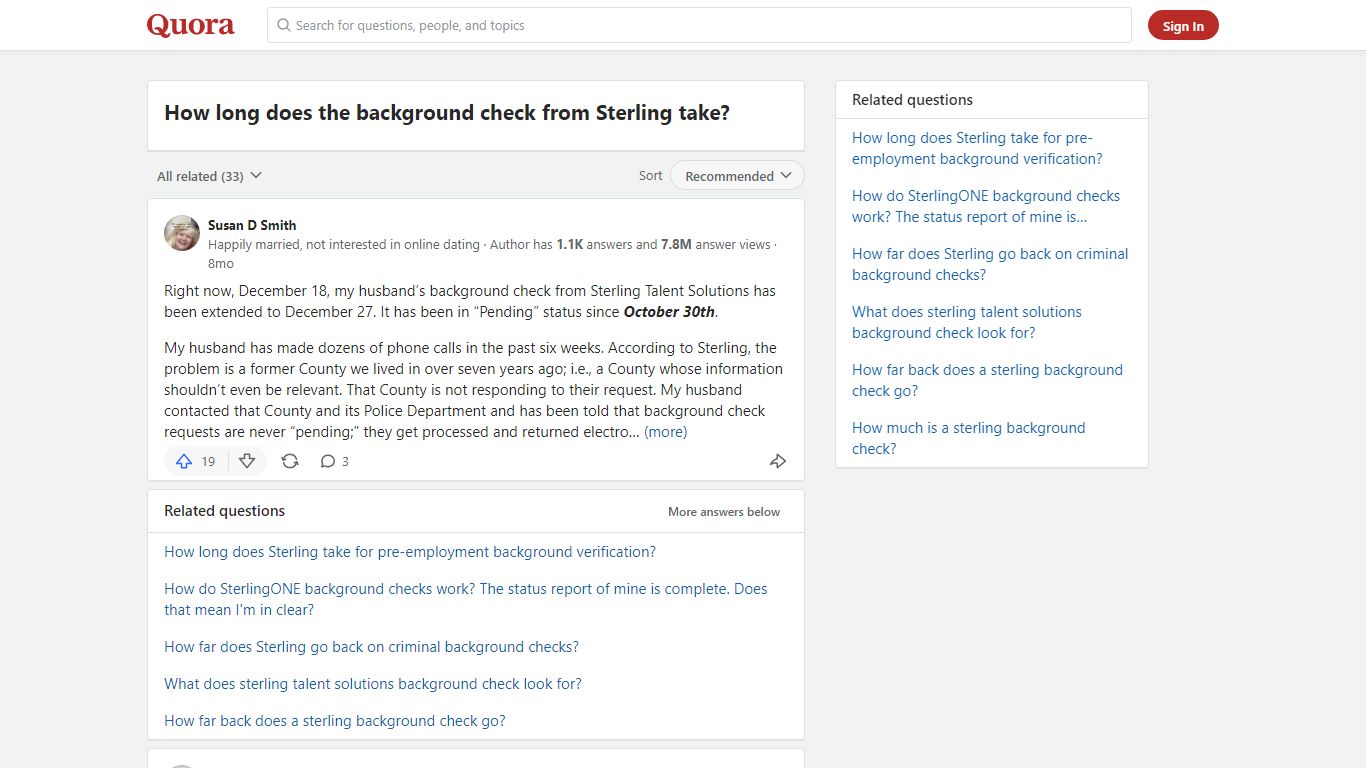Open main-column 'How far back does a sterling' question
The width and height of the screenshot is (1366, 768).
point(335,721)
